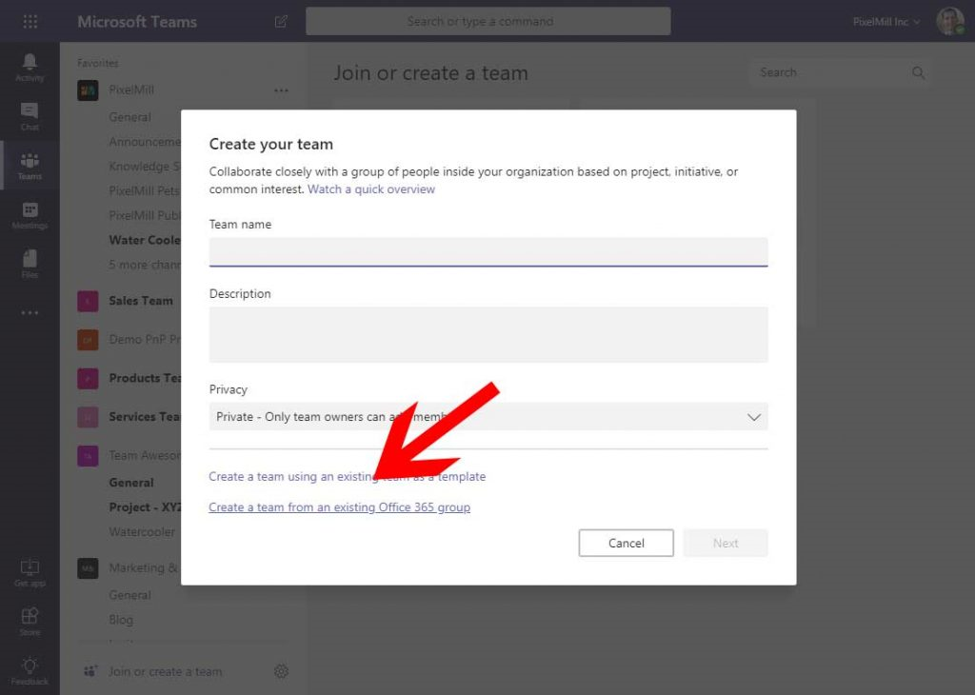Click the Services Team avatar icon
The image size is (975, 695).
[88, 417]
